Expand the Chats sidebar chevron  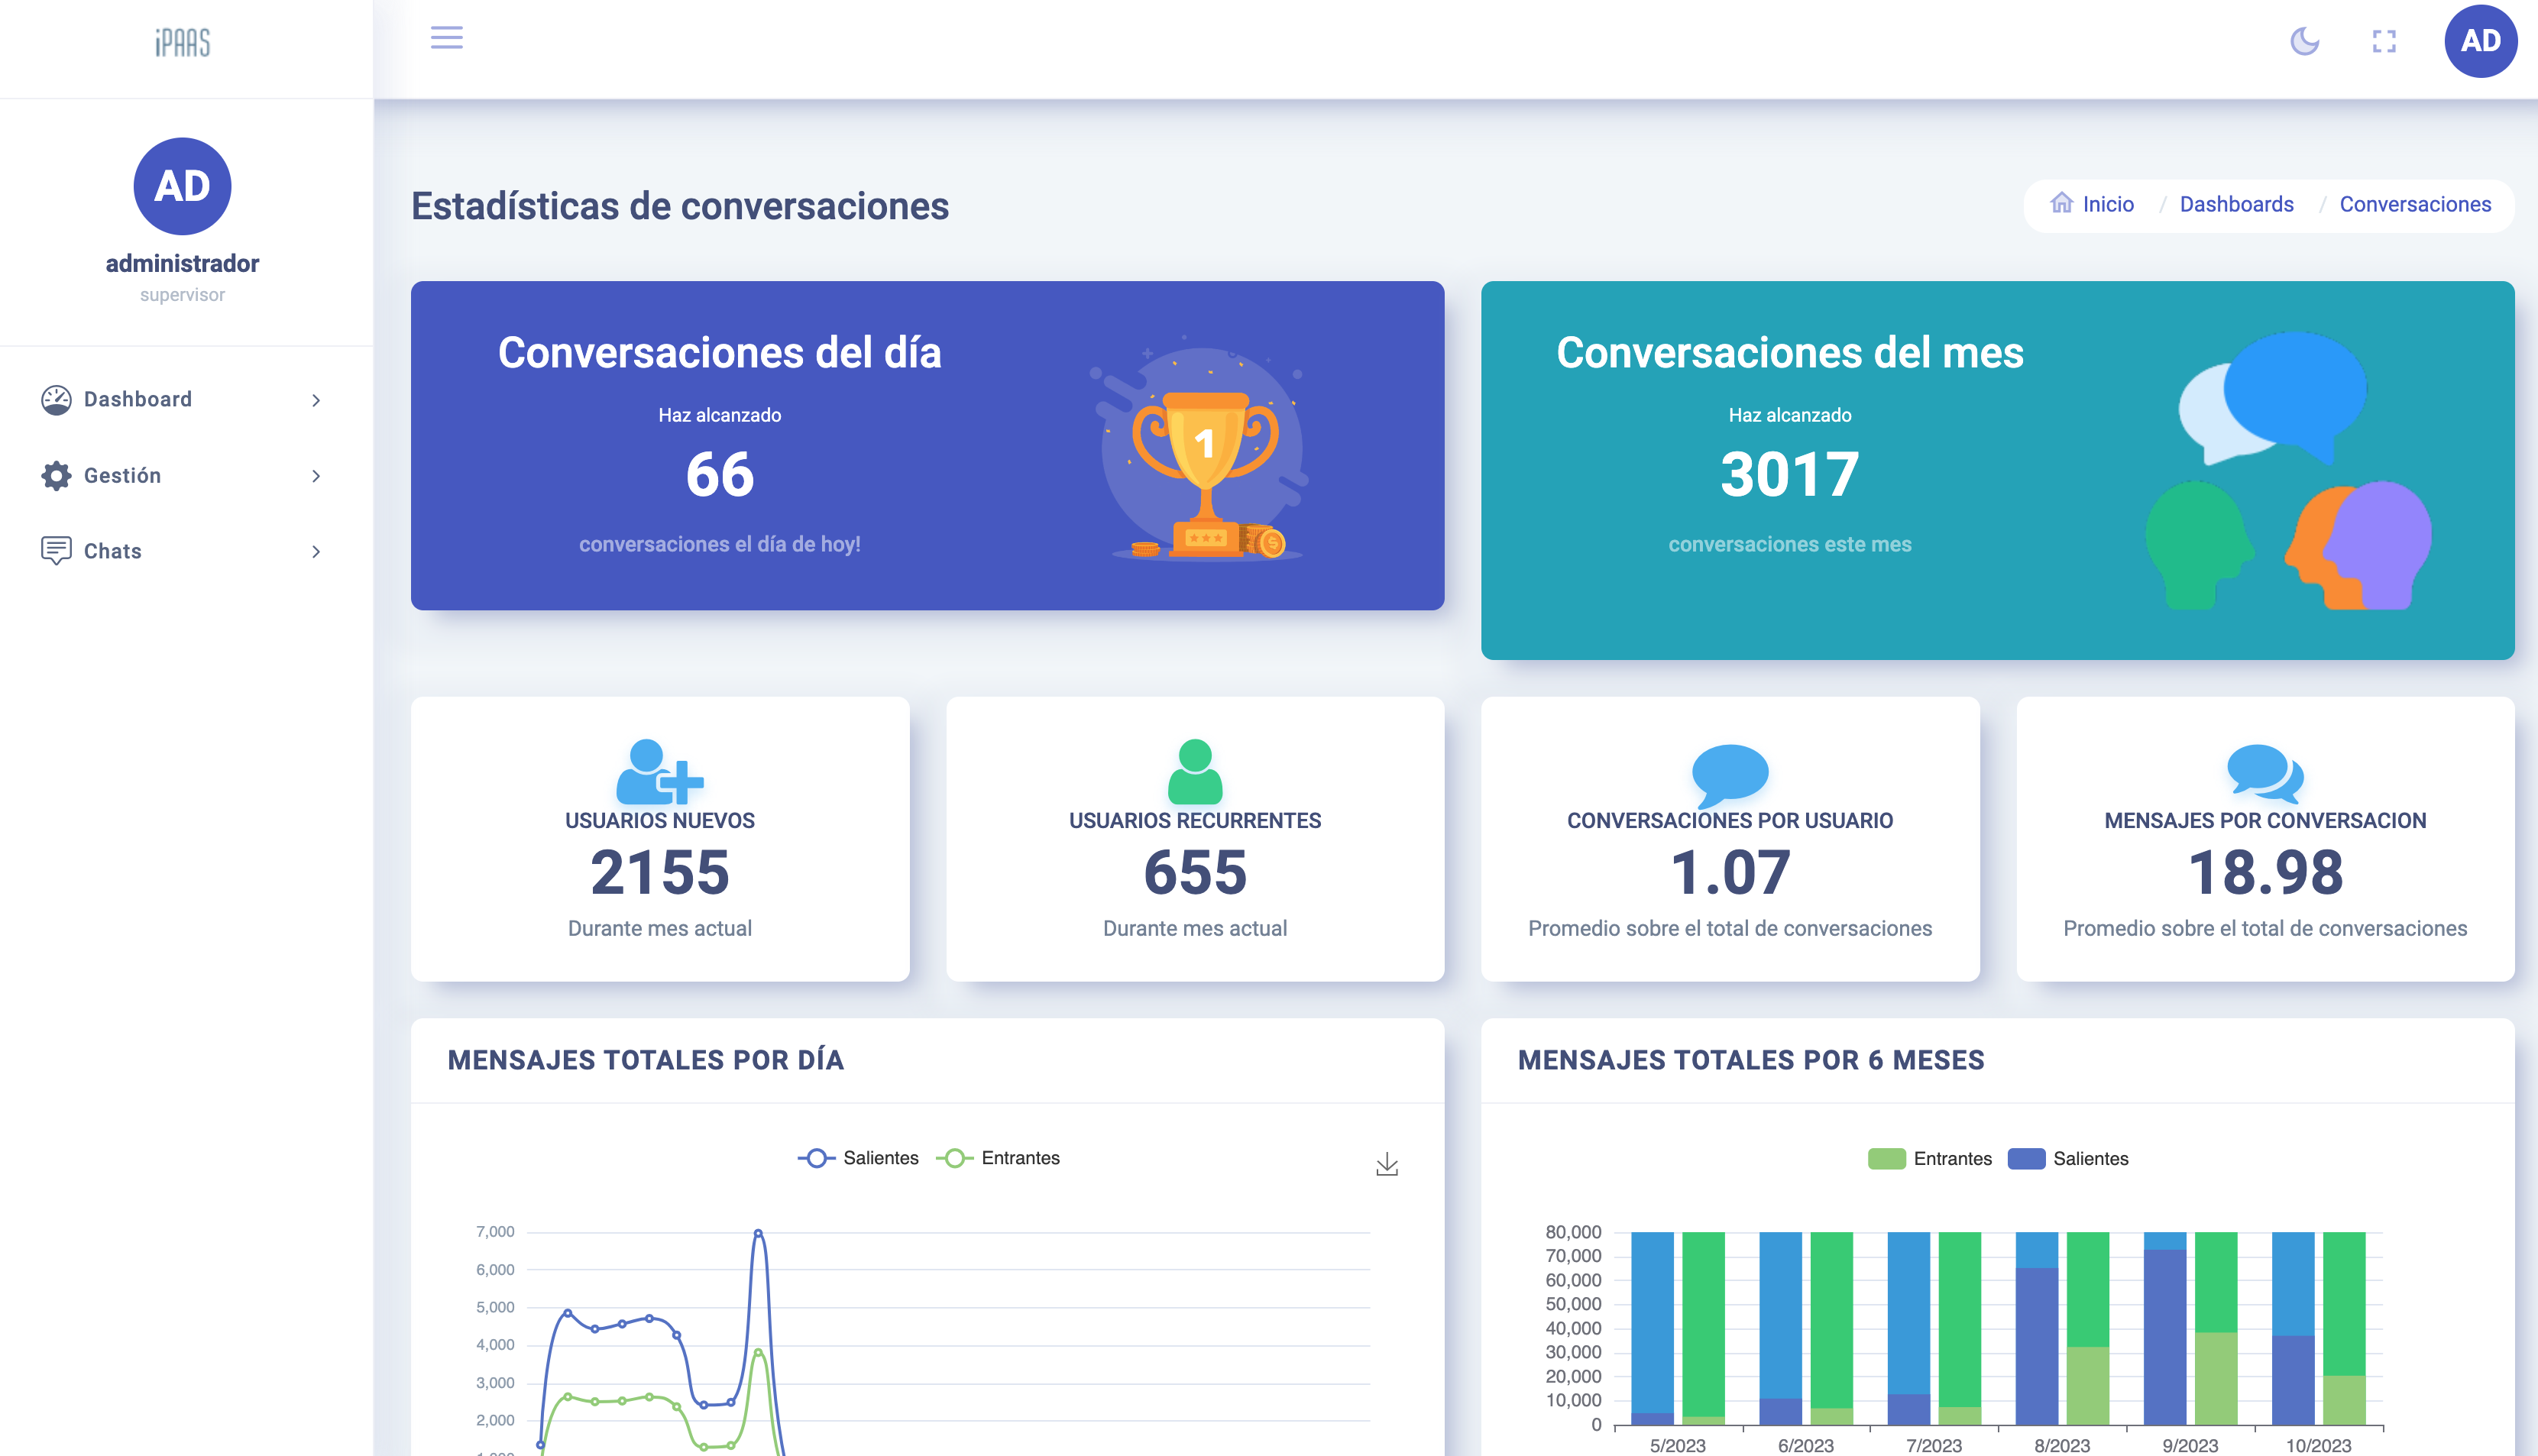(x=316, y=552)
